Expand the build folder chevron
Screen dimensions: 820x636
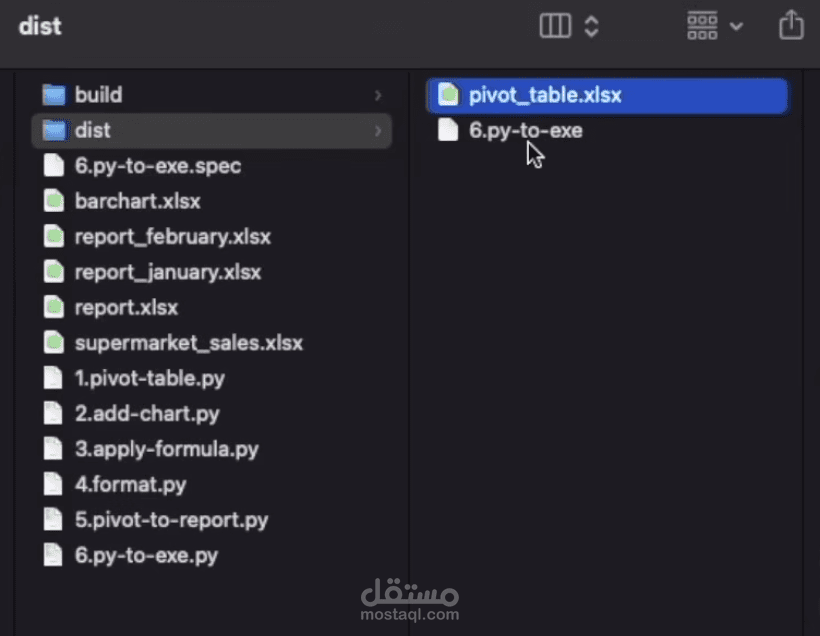(378, 95)
